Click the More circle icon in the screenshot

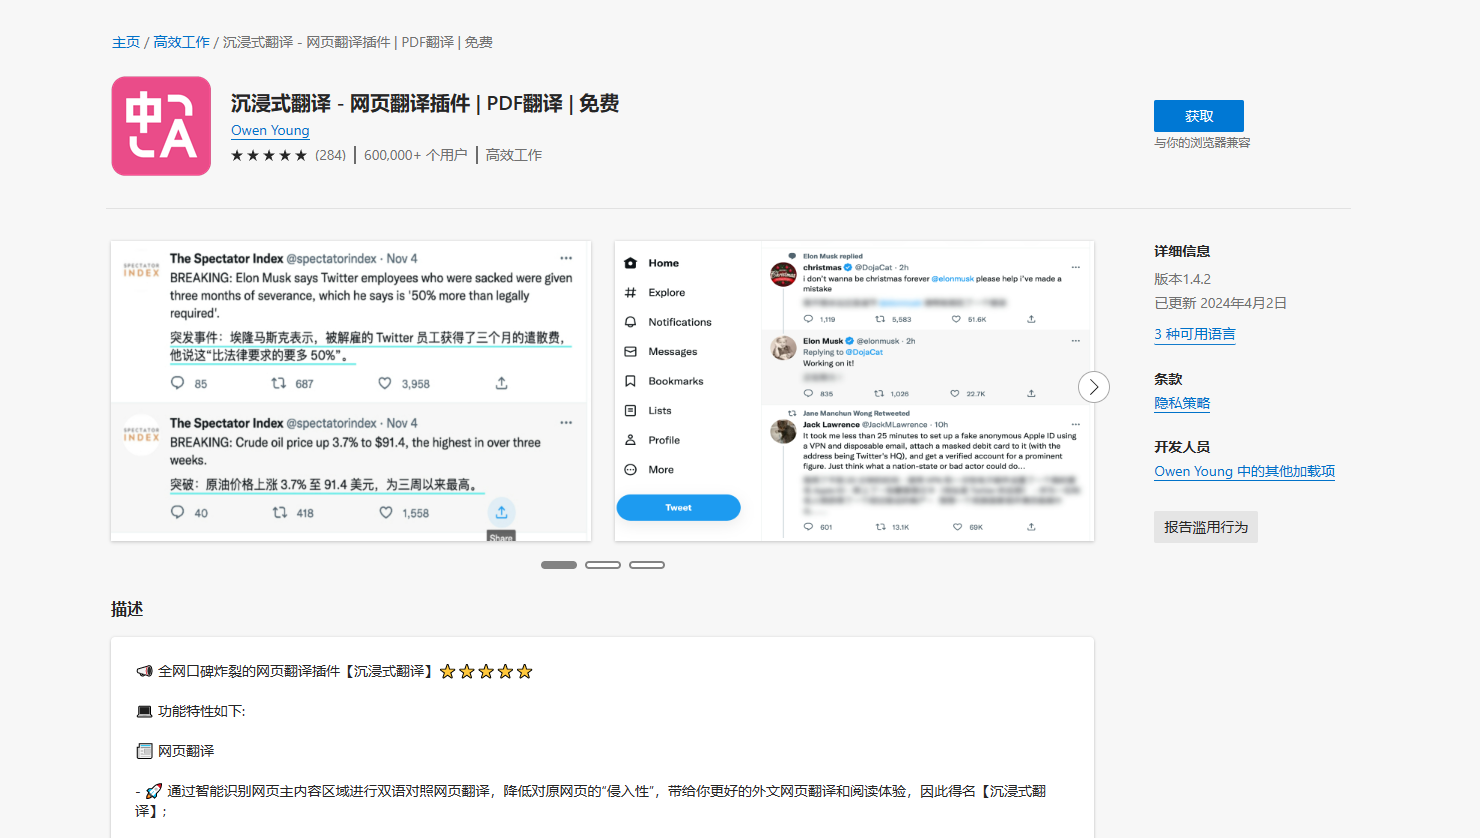click(x=630, y=469)
